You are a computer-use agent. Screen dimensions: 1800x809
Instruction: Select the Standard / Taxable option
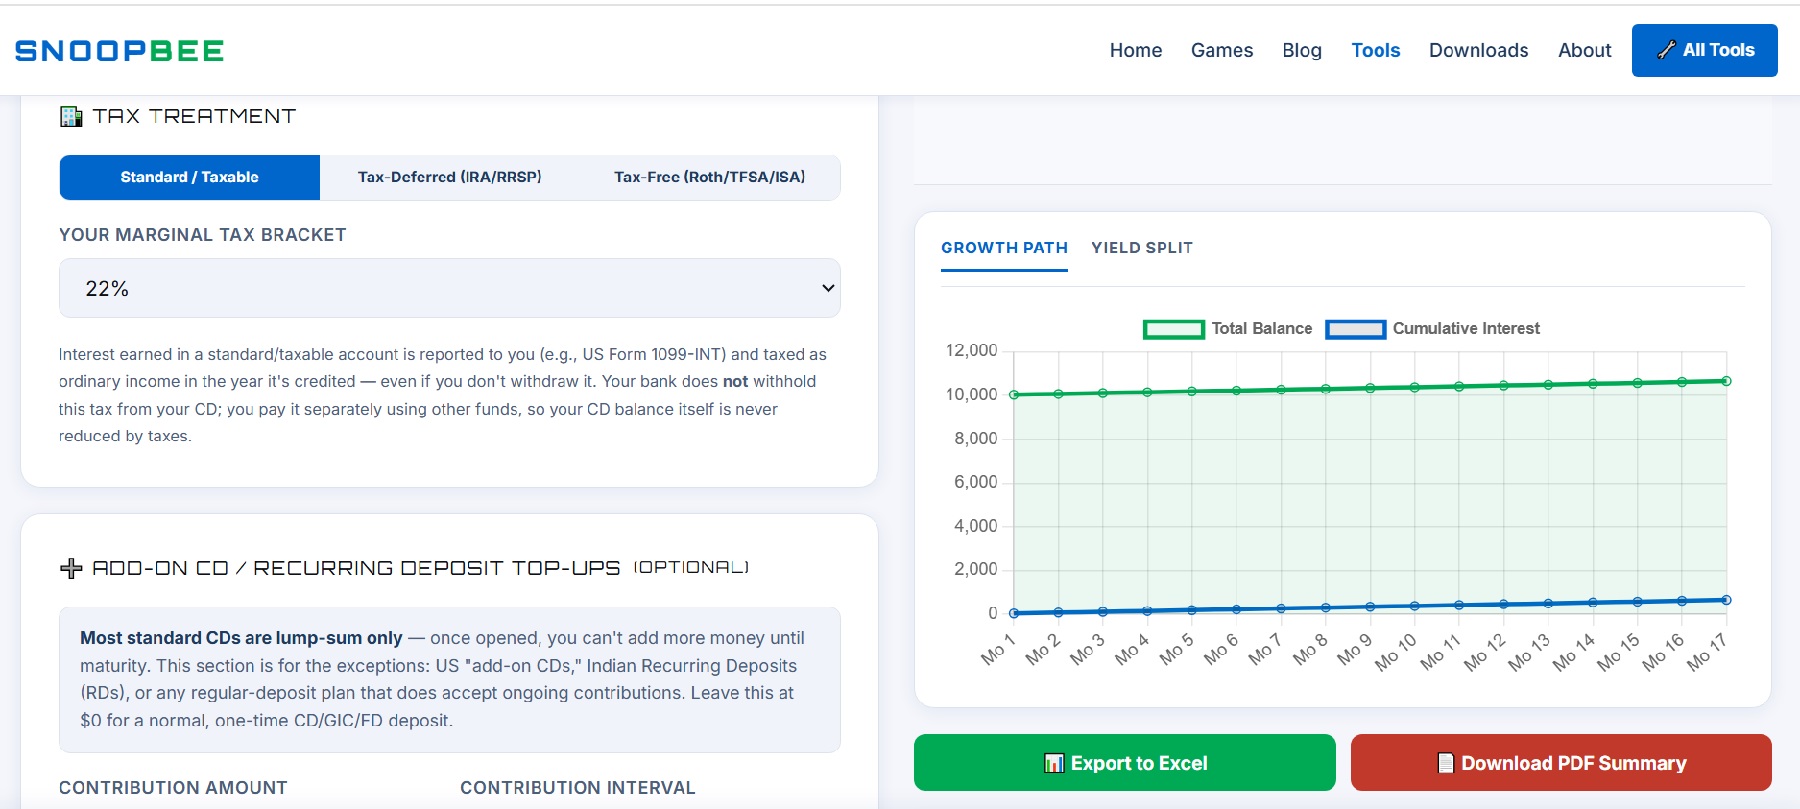pyautogui.click(x=190, y=177)
